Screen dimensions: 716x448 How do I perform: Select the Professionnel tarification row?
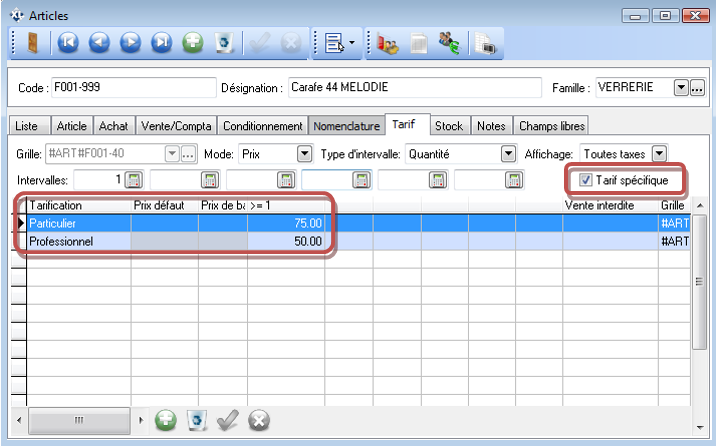point(75,241)
